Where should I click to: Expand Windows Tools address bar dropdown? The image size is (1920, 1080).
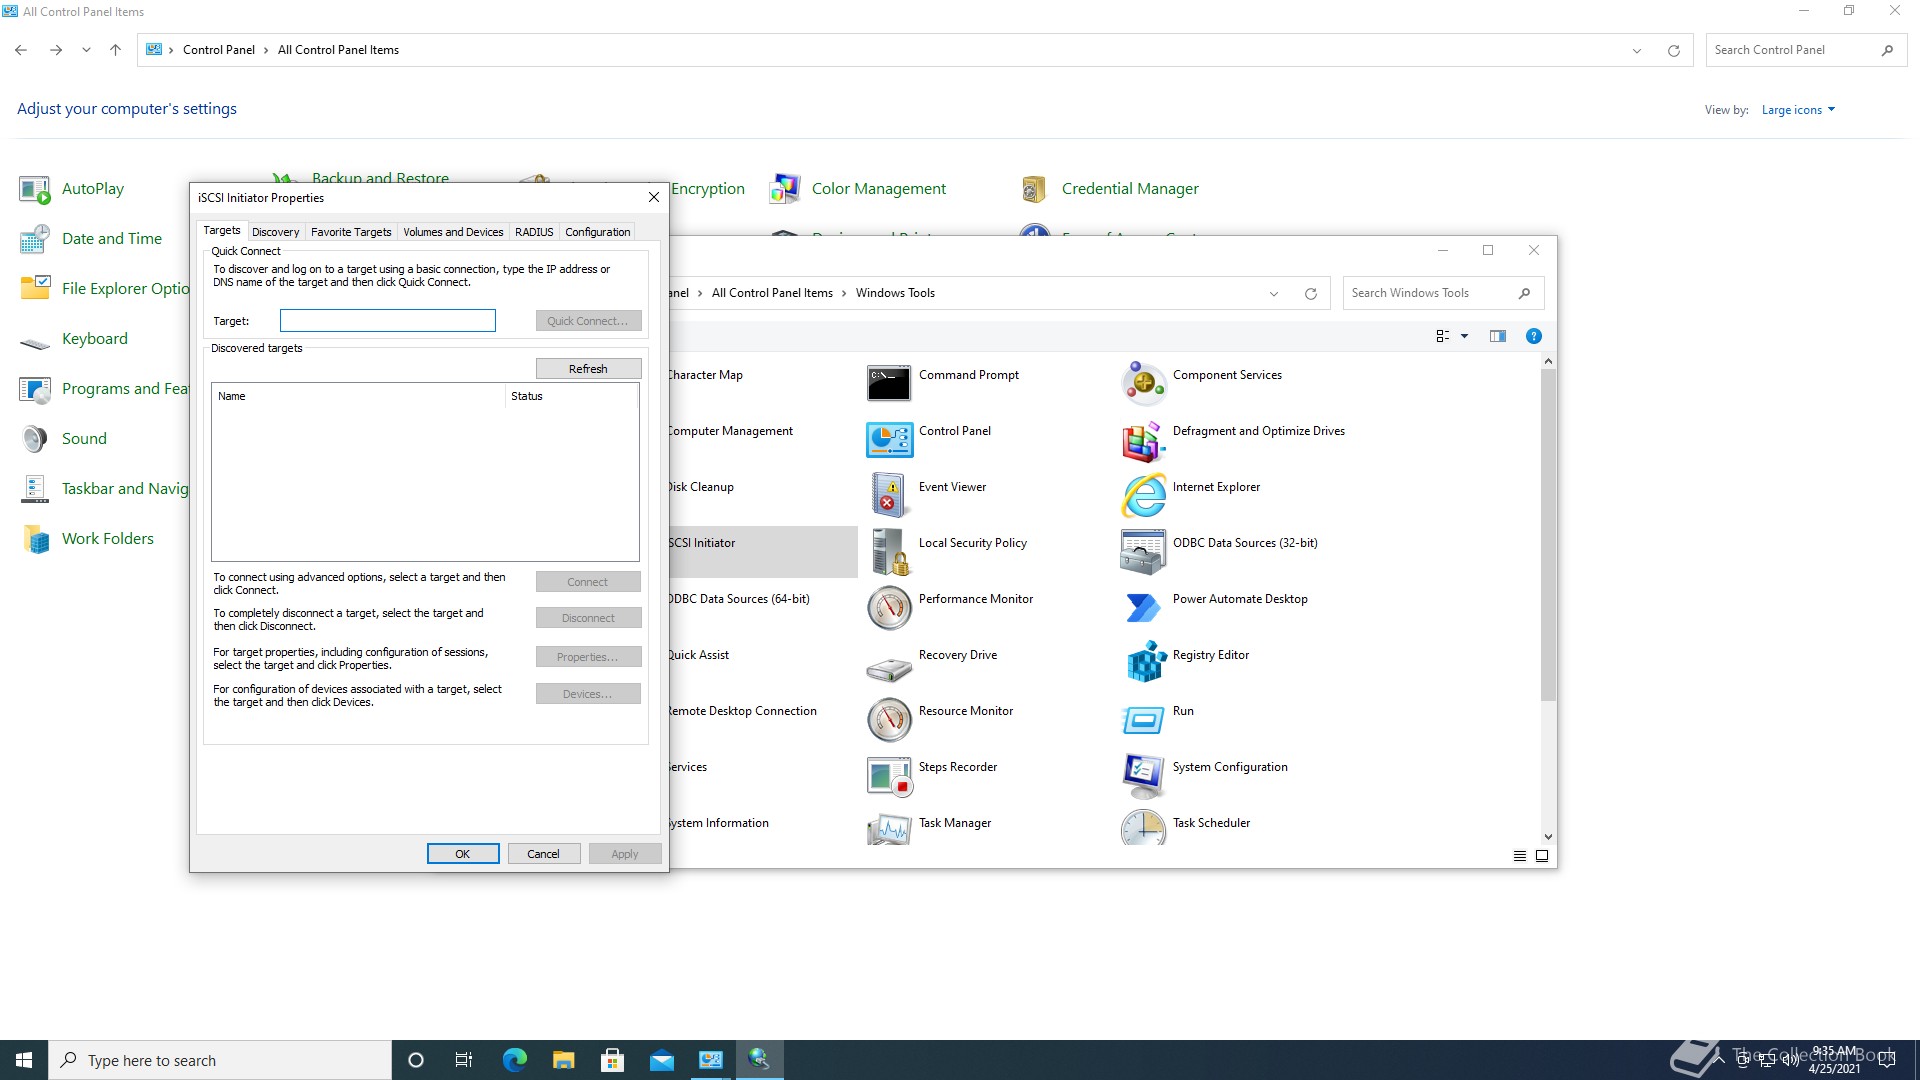pos(1274,294)
